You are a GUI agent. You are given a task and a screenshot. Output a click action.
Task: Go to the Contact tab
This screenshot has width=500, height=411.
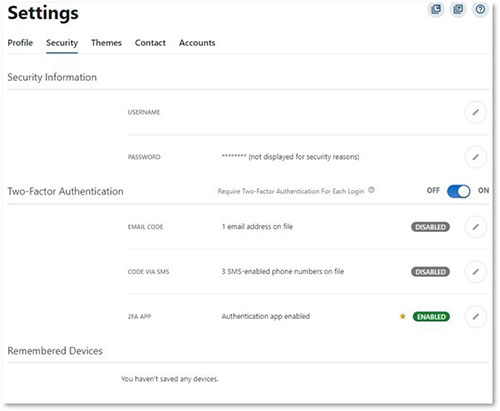point(150,43)
